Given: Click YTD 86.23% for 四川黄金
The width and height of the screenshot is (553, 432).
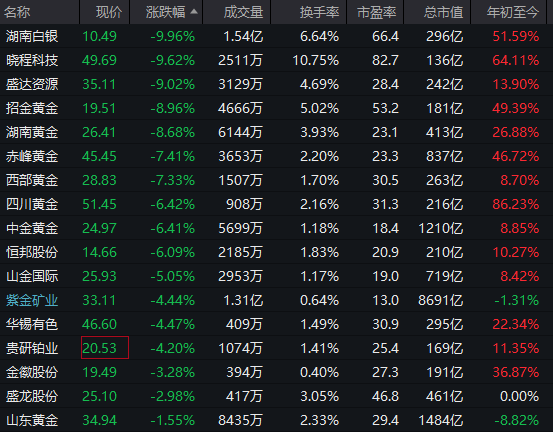Looking at the screenshot, I should pos(516,204).
